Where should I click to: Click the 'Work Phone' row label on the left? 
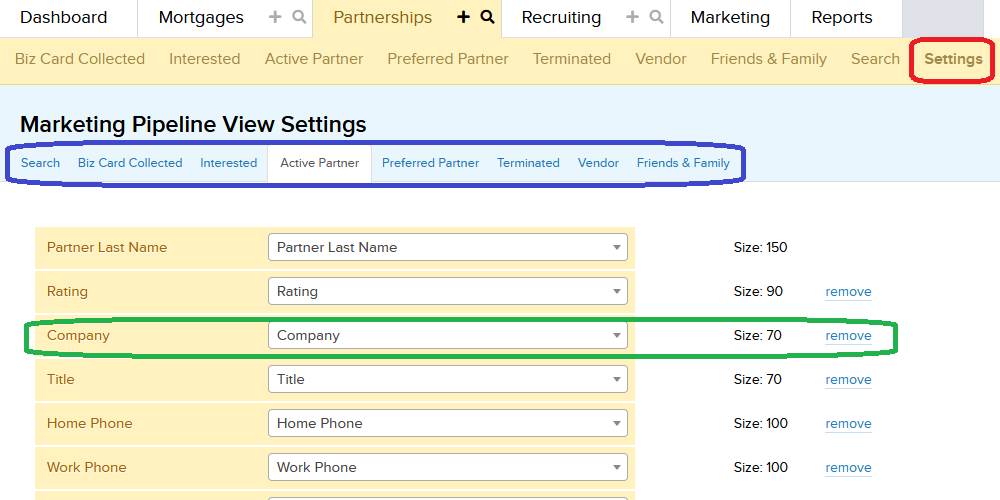87,467
